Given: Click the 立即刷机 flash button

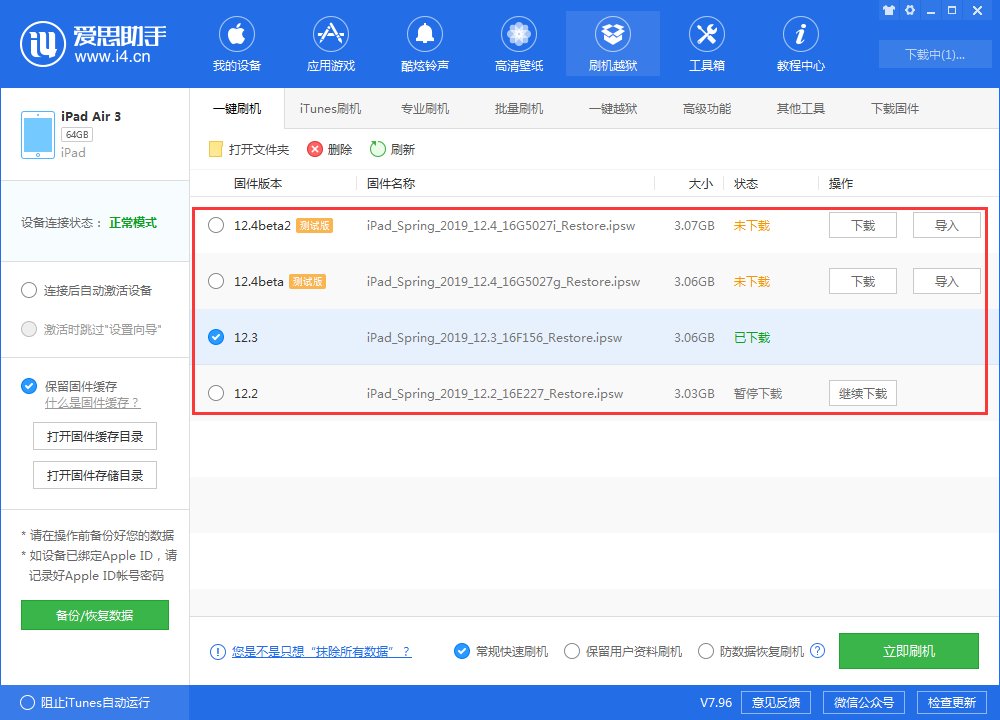Looking at the screenshot, I should 910,650.
